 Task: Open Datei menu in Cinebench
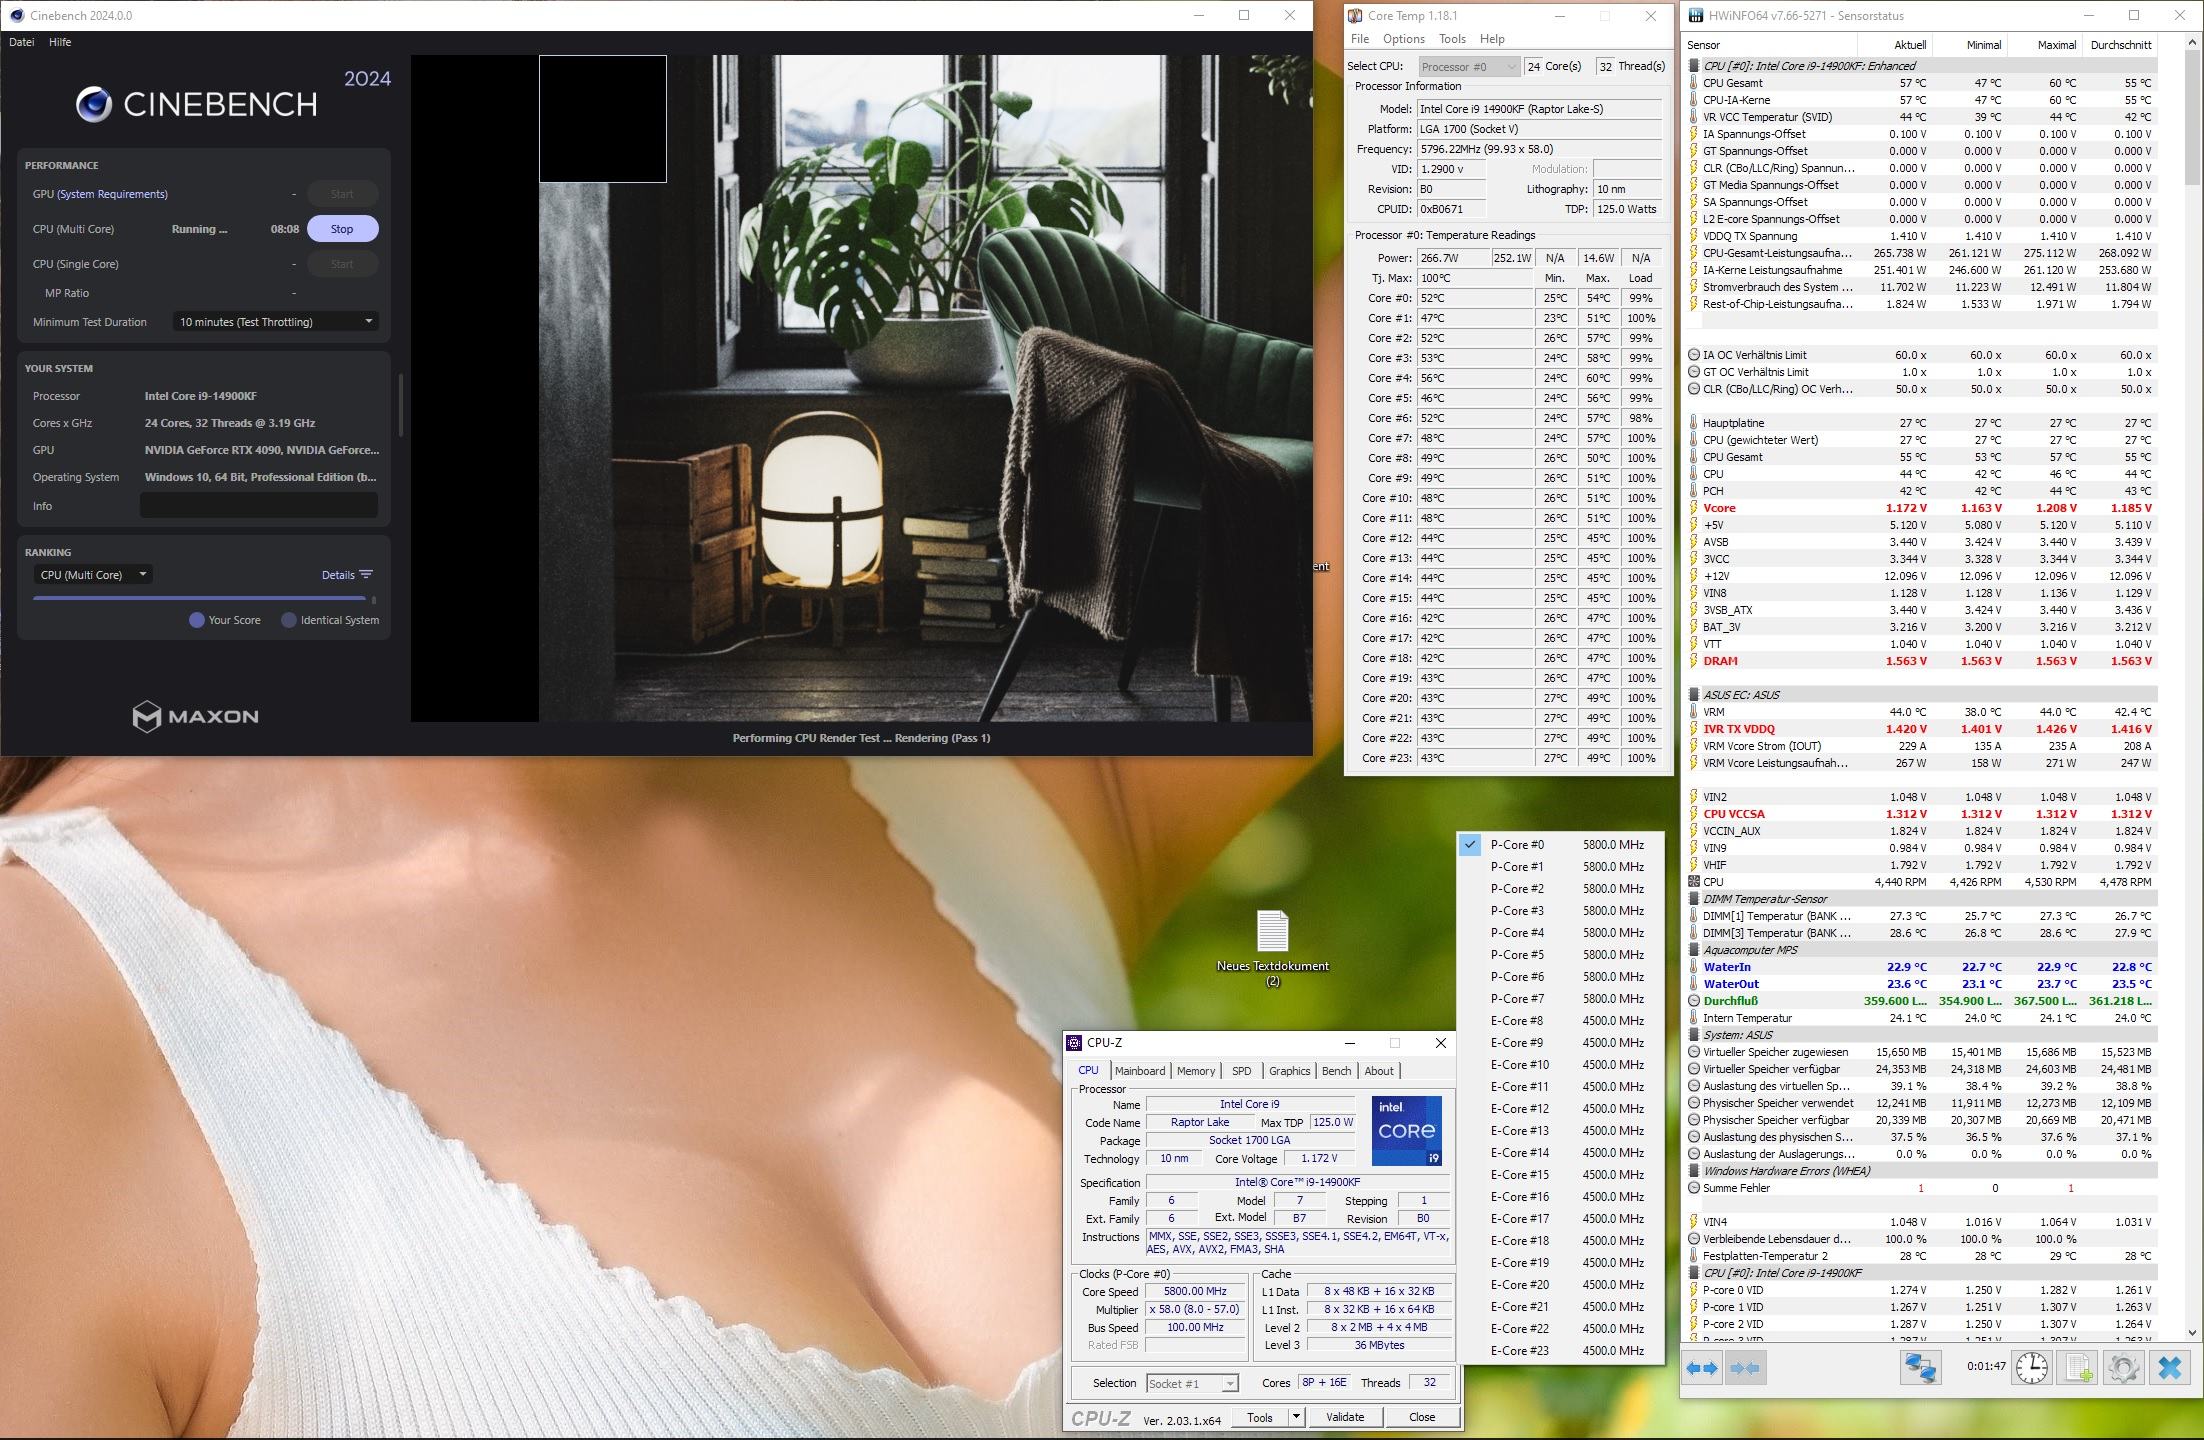[21, 42]
